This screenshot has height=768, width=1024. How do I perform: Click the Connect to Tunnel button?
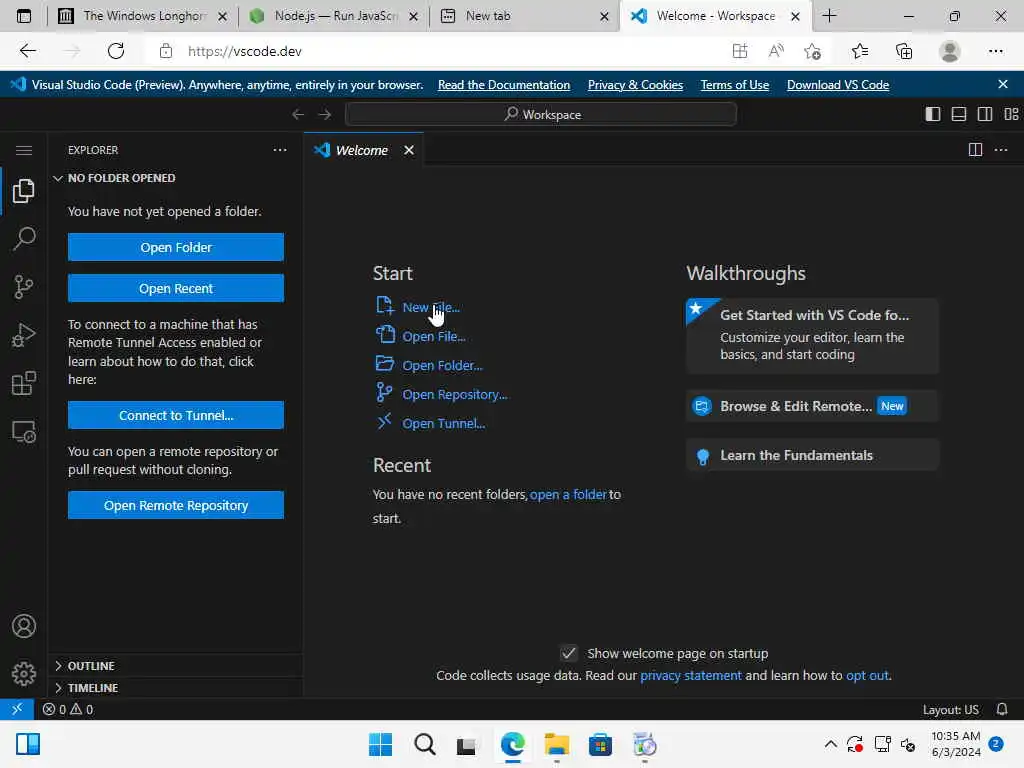coord(176,415)
